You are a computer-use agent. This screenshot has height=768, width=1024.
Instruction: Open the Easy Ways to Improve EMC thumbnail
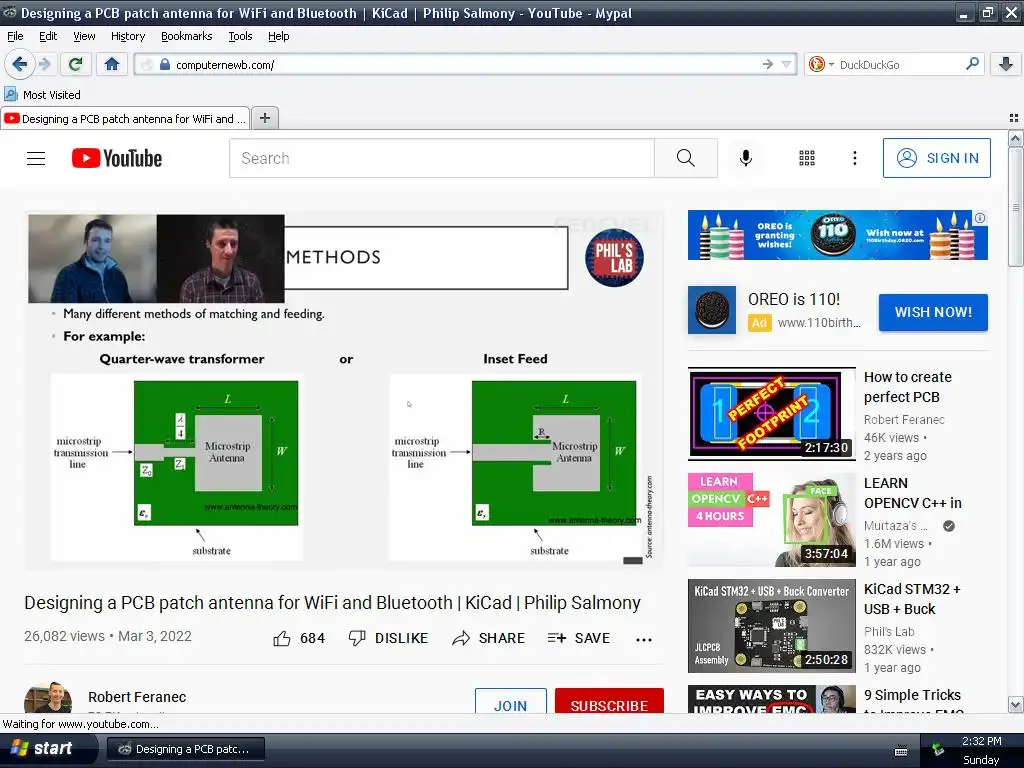[771, 699]
